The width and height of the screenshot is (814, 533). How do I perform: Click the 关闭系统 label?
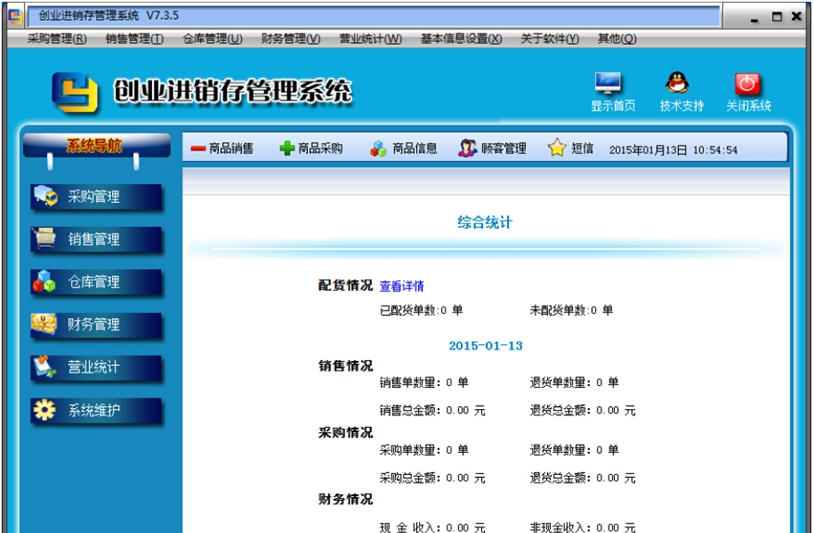pos(748,106)
